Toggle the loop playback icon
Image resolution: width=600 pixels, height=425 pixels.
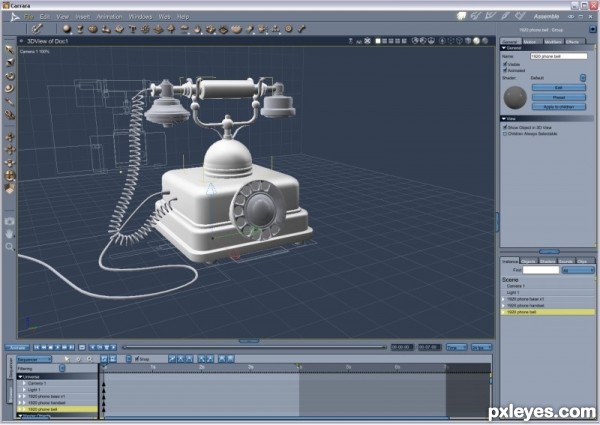click(82, 347)
